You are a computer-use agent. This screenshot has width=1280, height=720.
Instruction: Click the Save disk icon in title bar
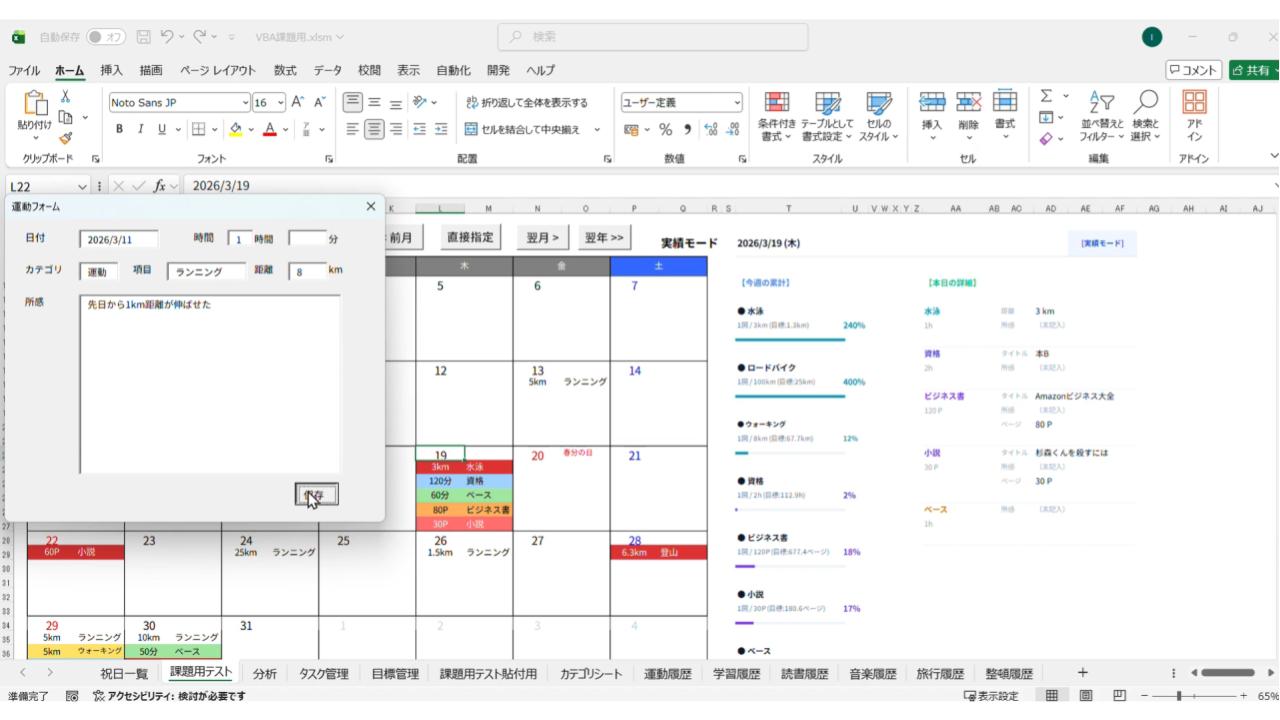coord(143,37)
